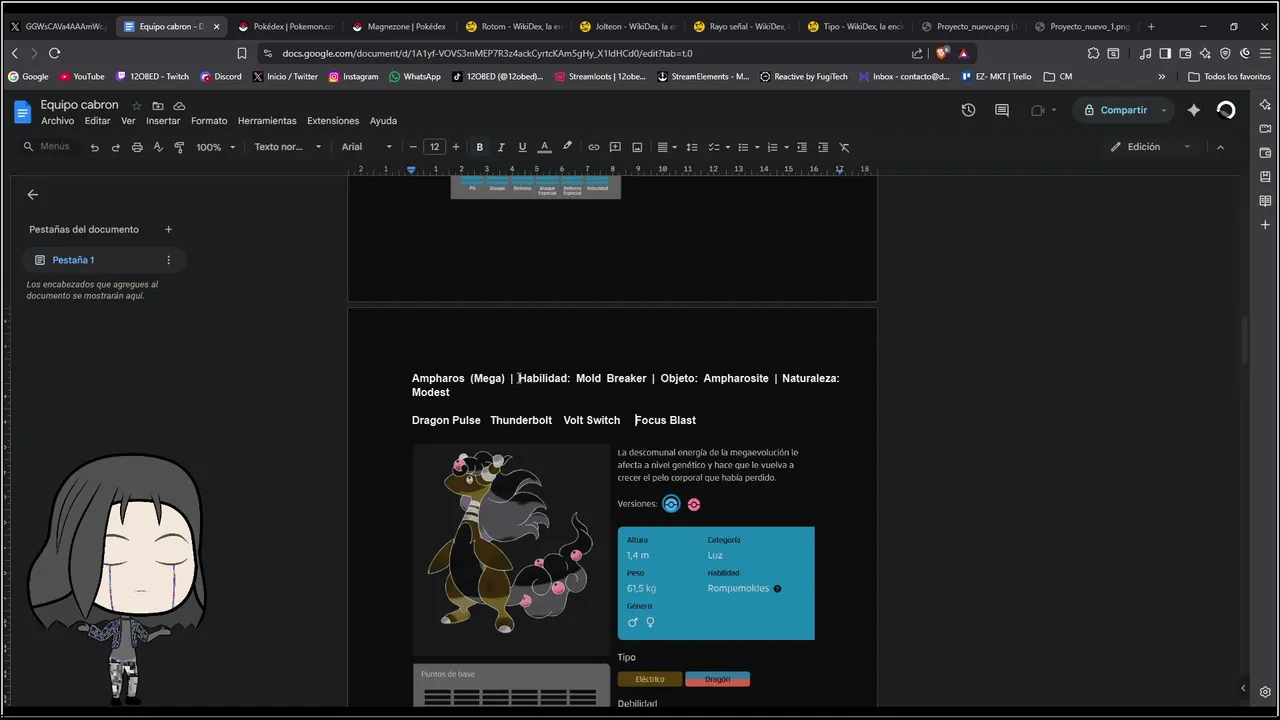Click the Menús search field
Screen dimensions: 1280x720
[50, 147]
